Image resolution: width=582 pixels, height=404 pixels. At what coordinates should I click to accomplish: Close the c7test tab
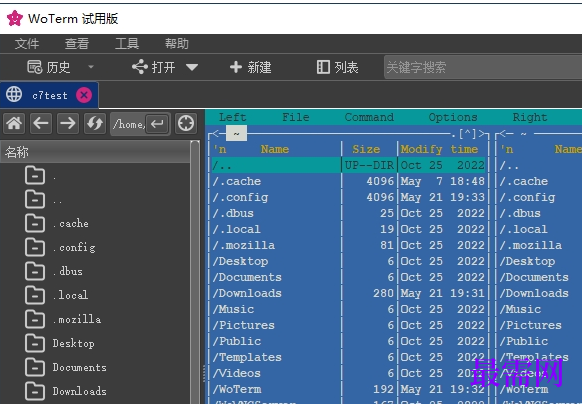(84, 95)
